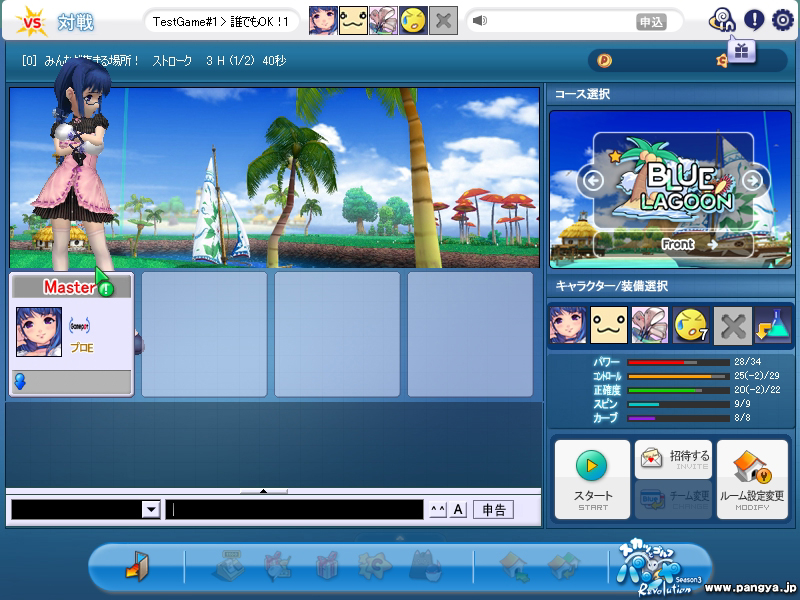
Task: Click the プロE rank text
Action: (82, 348)
